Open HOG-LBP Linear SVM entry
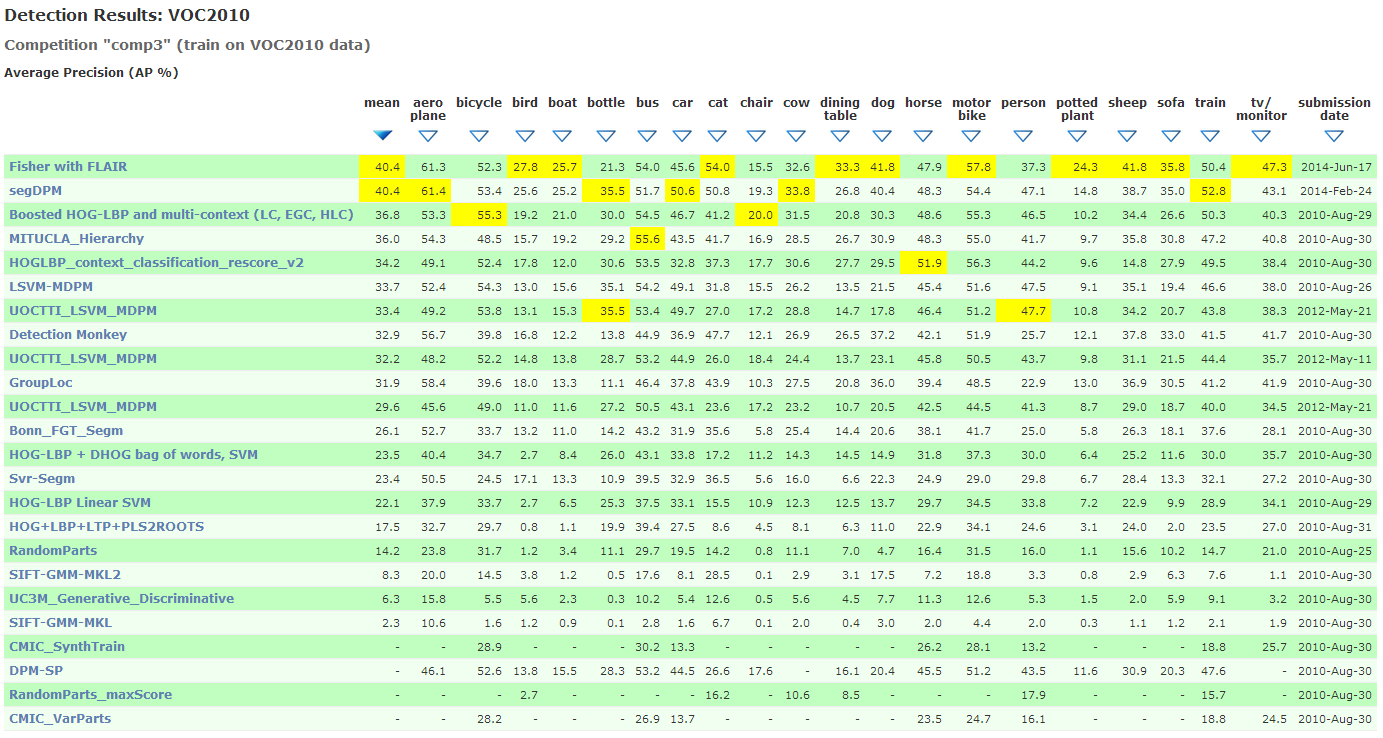The image size is (1383, 738). click(80, 503)
